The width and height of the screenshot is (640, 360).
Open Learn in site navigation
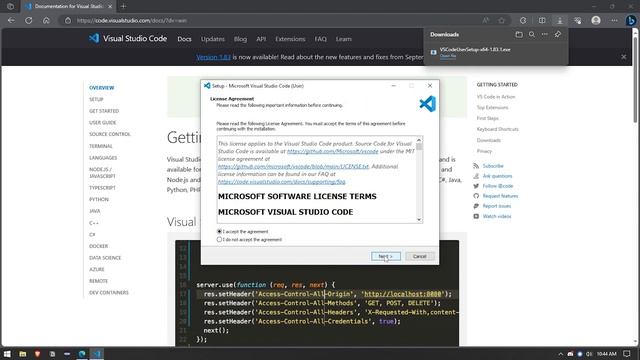tap(343, 39)
